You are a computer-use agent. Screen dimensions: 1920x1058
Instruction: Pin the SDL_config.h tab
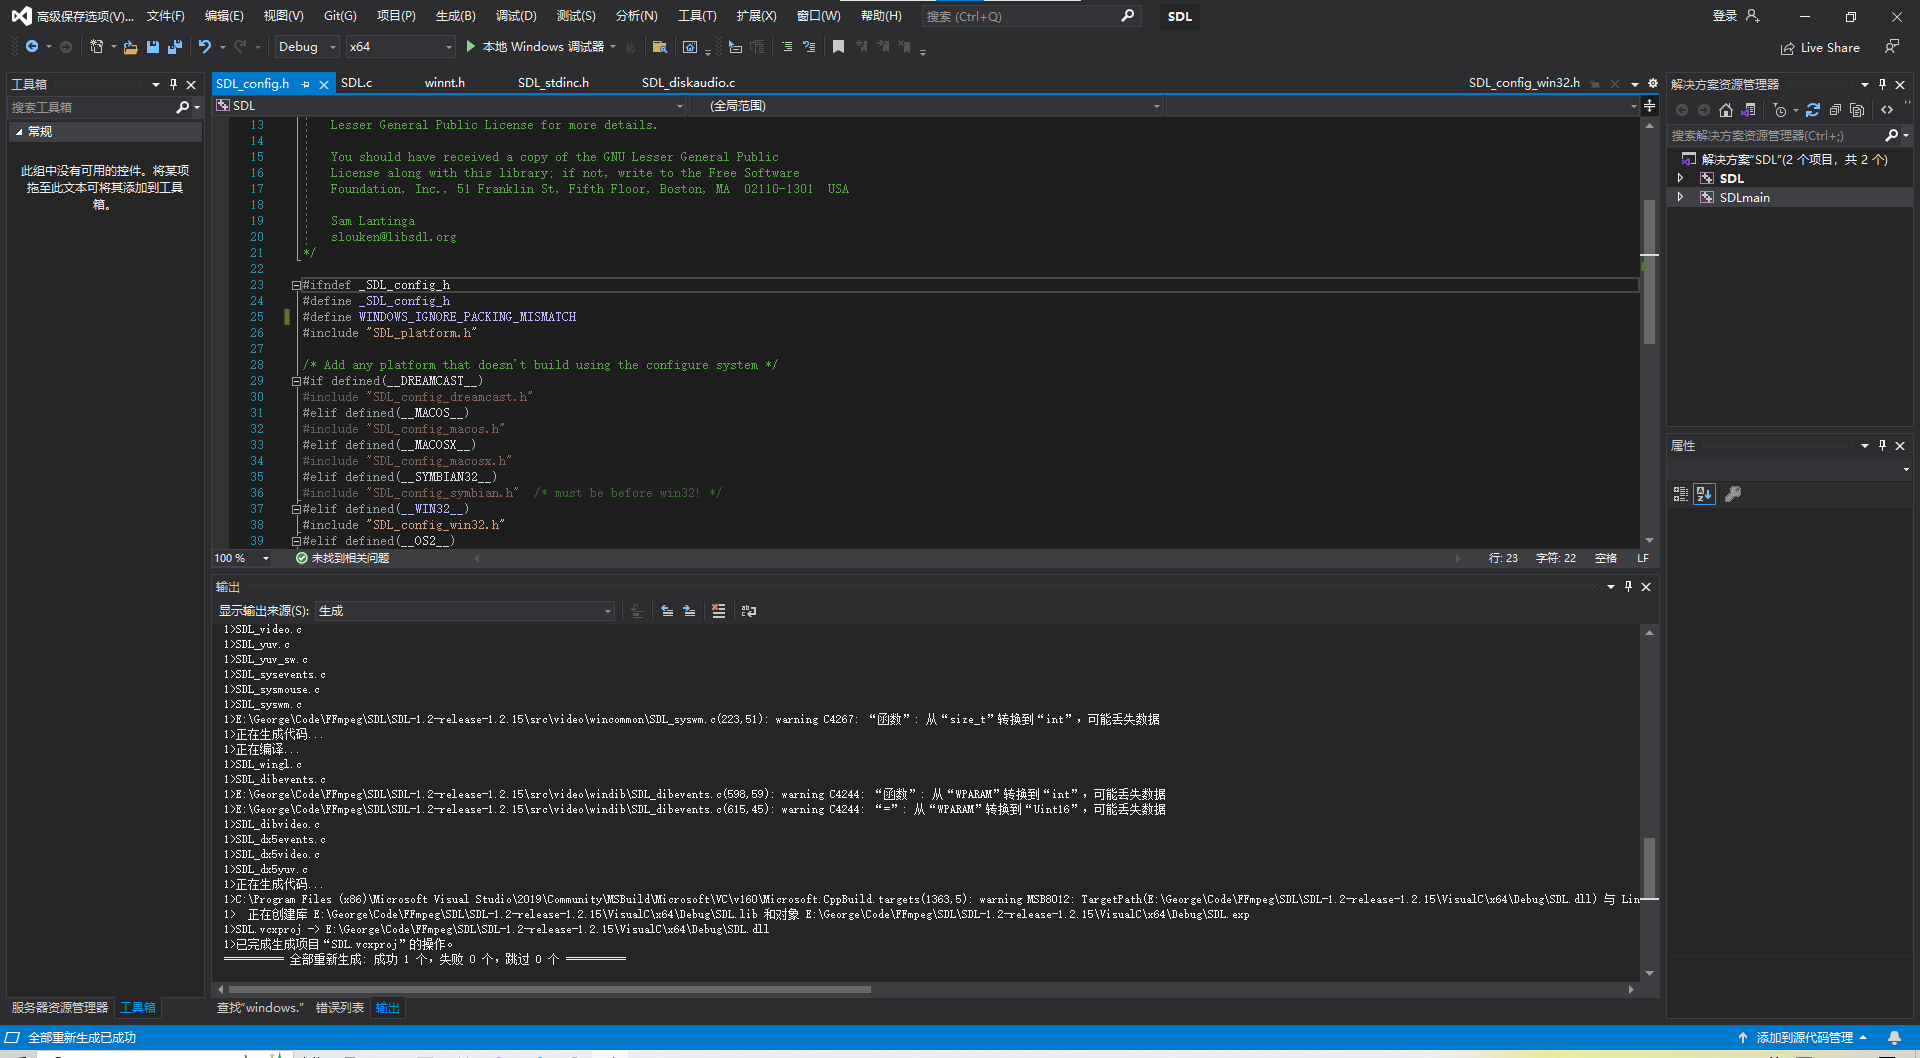click(x=305, y=84)
